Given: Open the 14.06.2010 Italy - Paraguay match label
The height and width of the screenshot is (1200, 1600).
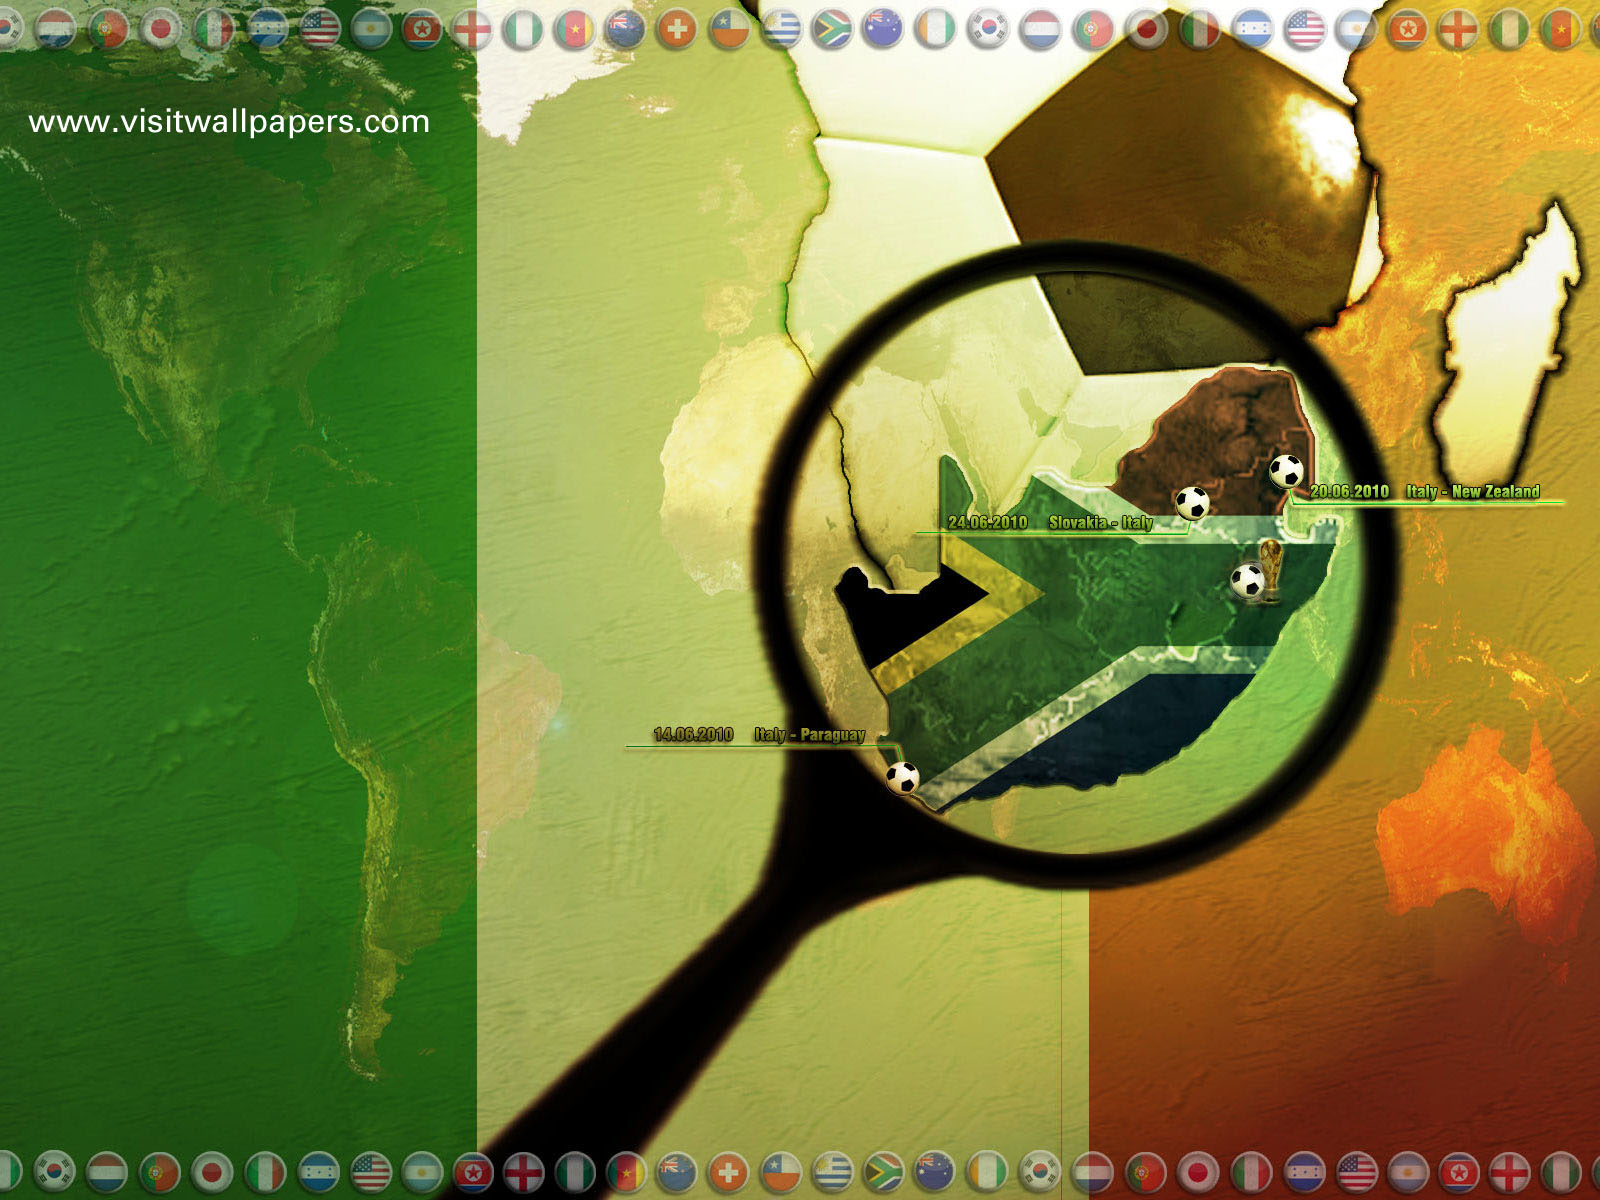Looking at the screenshot, I should (759, 735).
